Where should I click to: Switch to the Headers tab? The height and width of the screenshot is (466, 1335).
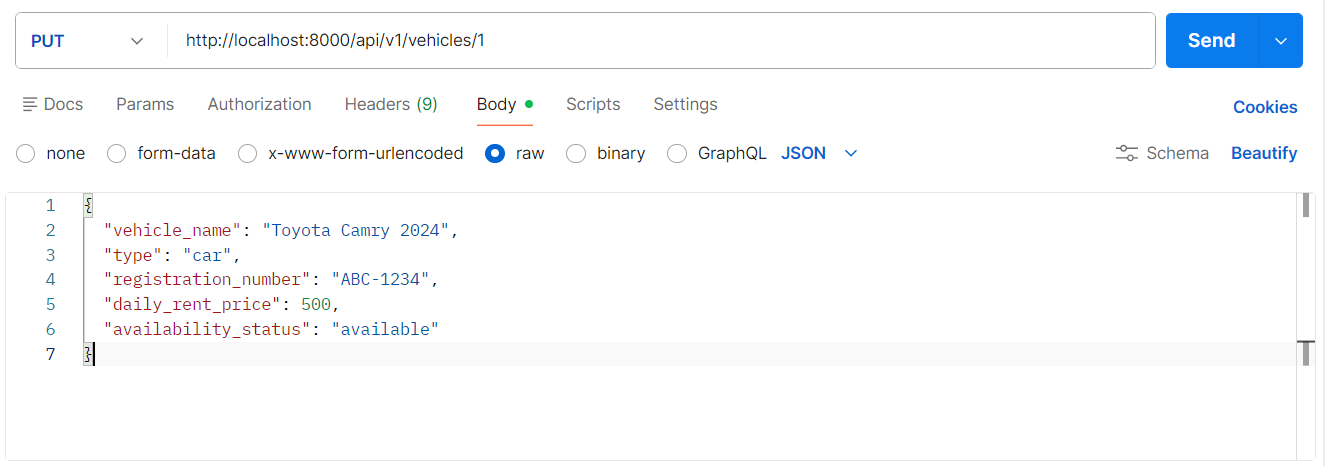pos(390,104)
